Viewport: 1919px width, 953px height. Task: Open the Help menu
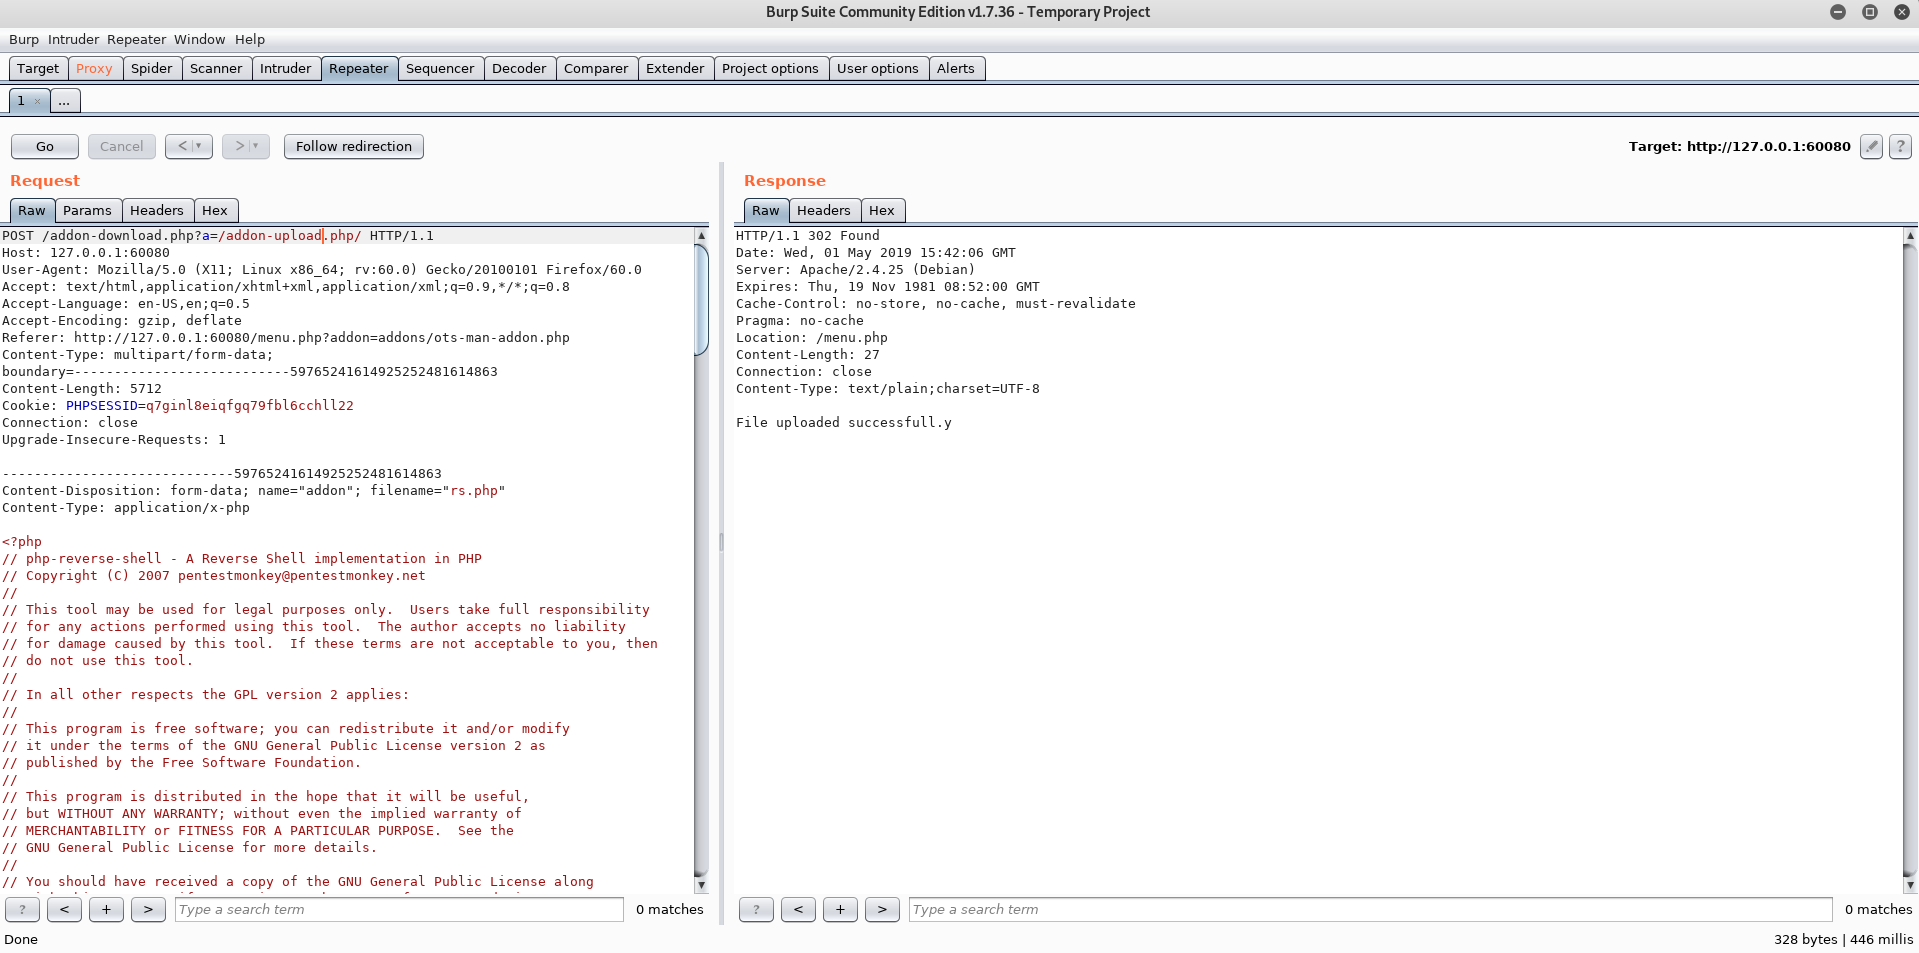coord(250,40)
